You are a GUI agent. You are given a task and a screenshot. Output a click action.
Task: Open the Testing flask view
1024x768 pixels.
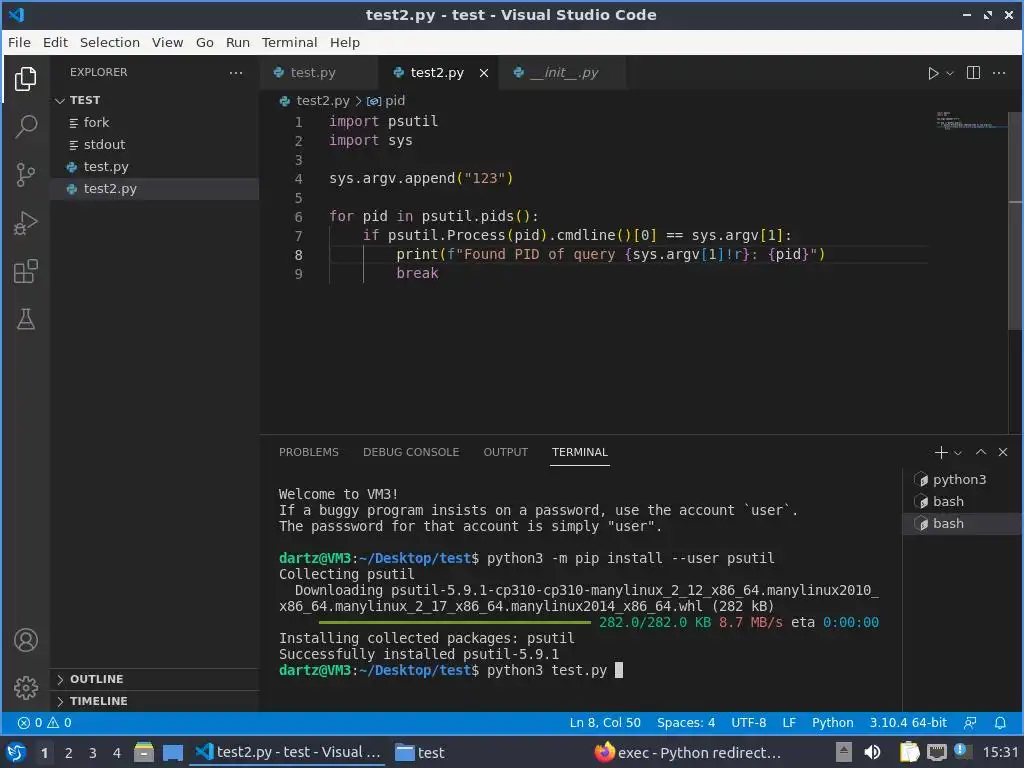(25, 319)
